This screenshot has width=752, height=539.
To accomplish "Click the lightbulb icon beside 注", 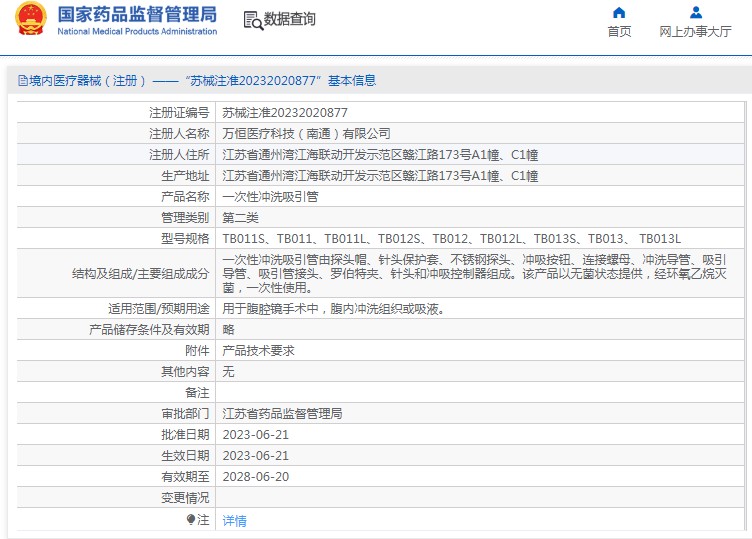I will coord(191,519).
